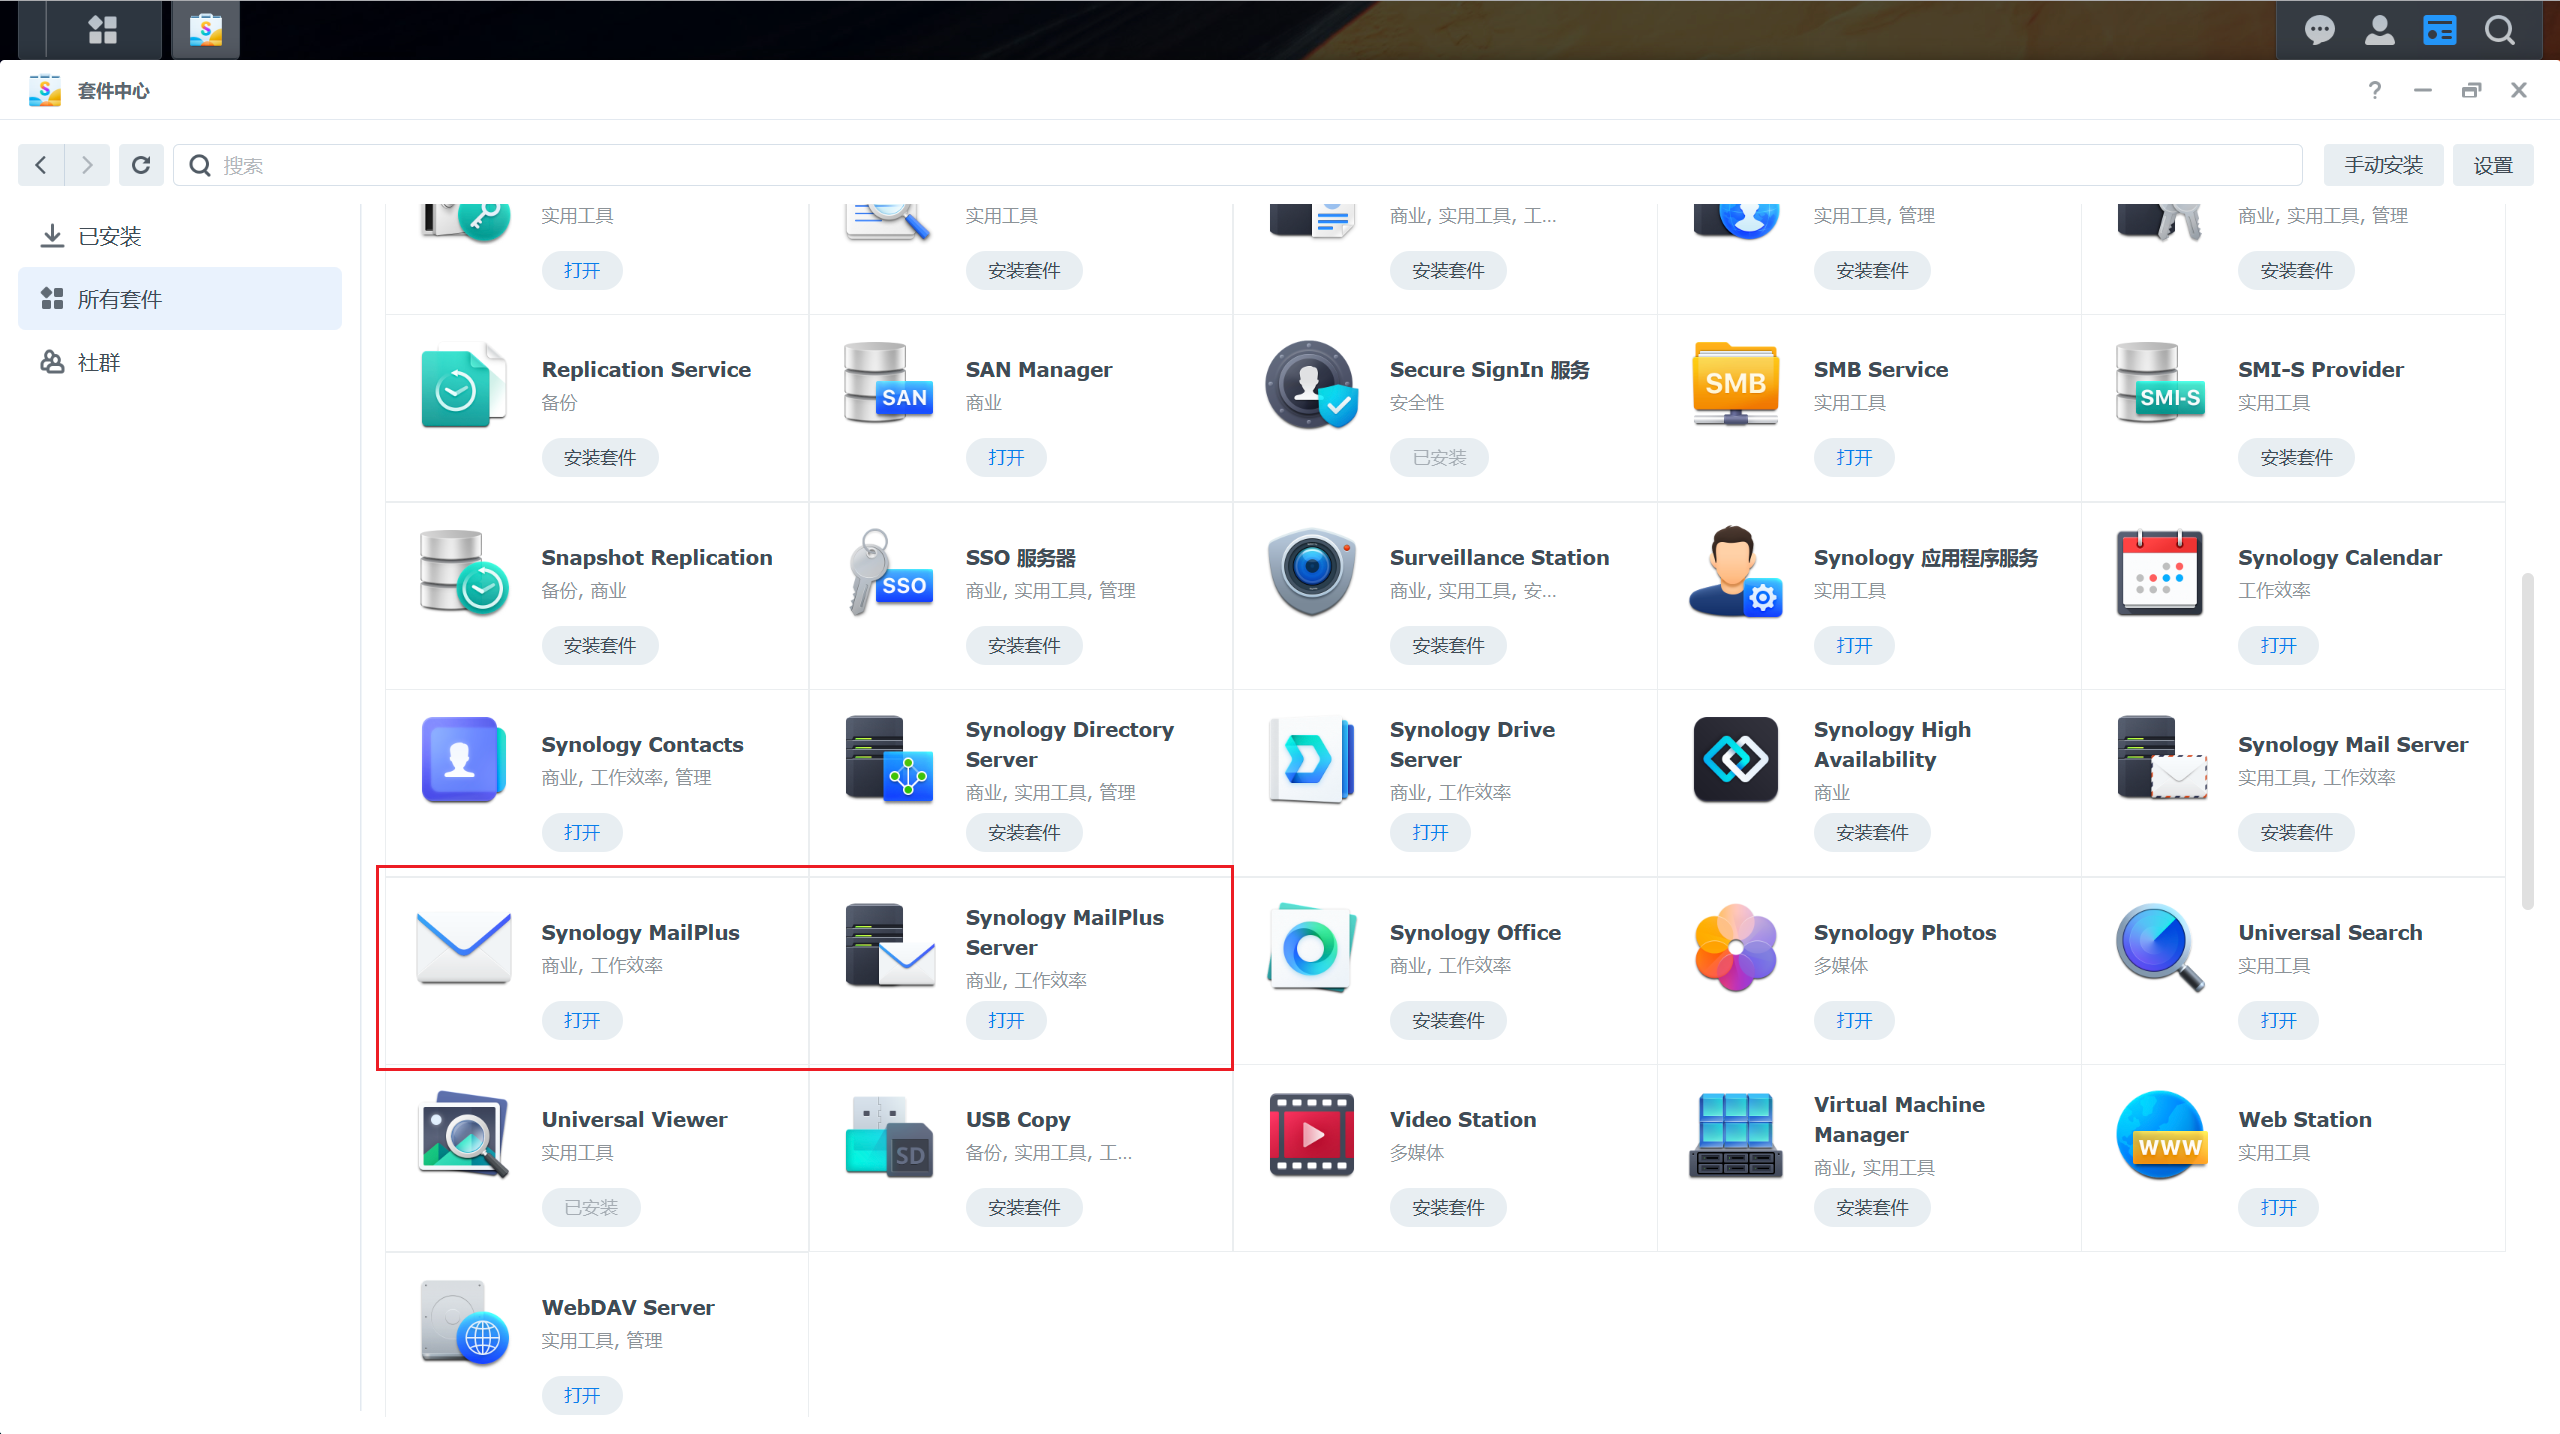Install Synology Office package
The image size is (2560, 1434).
pyautogui.click(x=1448, y=1021)
